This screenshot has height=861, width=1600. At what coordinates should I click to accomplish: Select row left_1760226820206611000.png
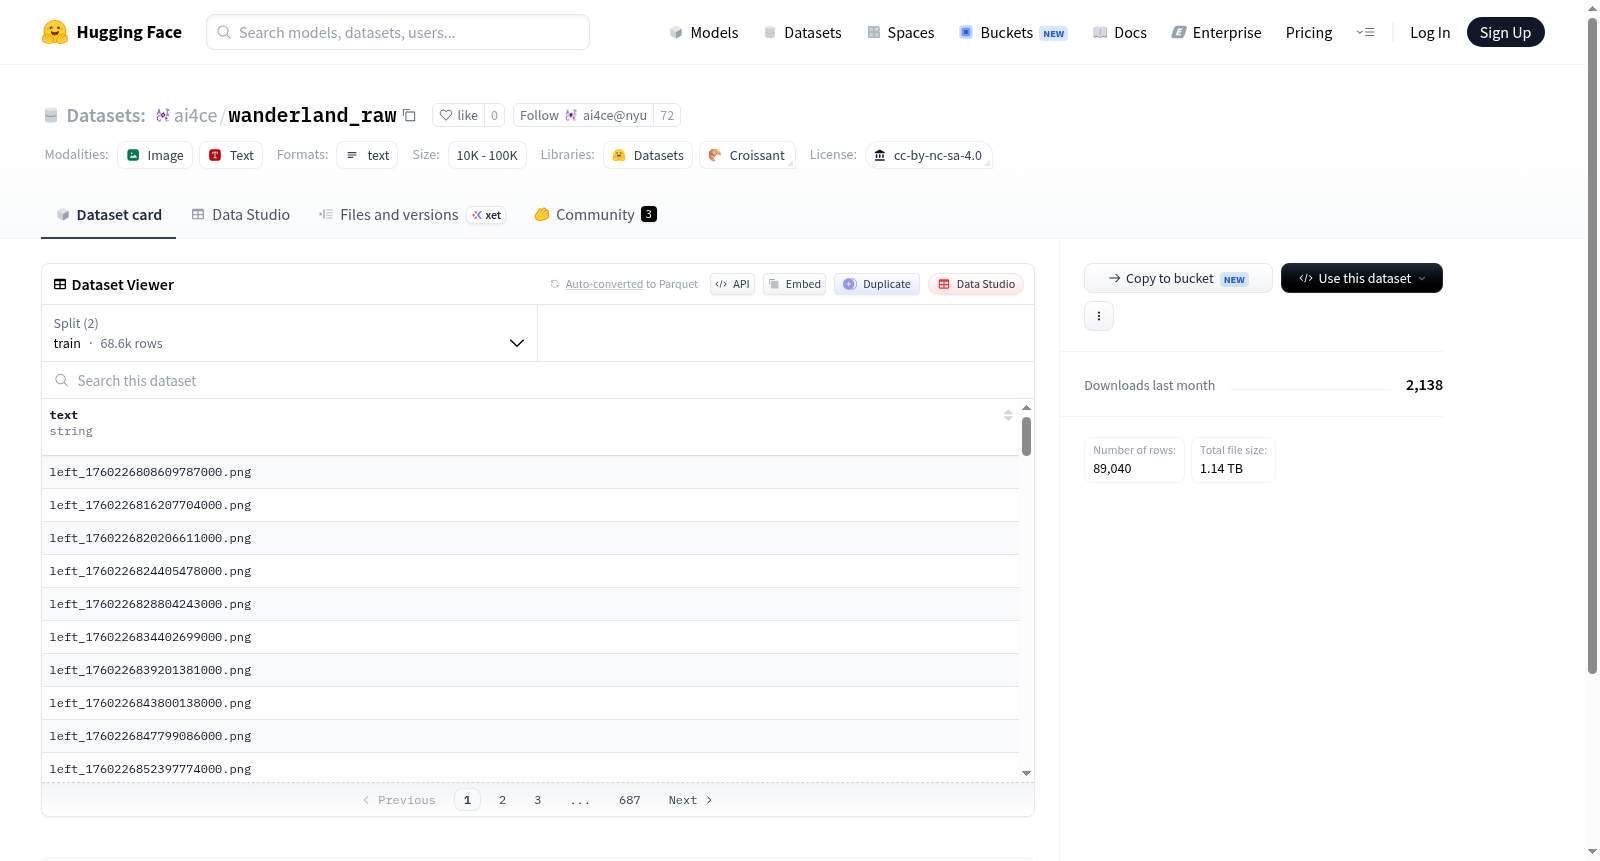[x=530, y=538]
